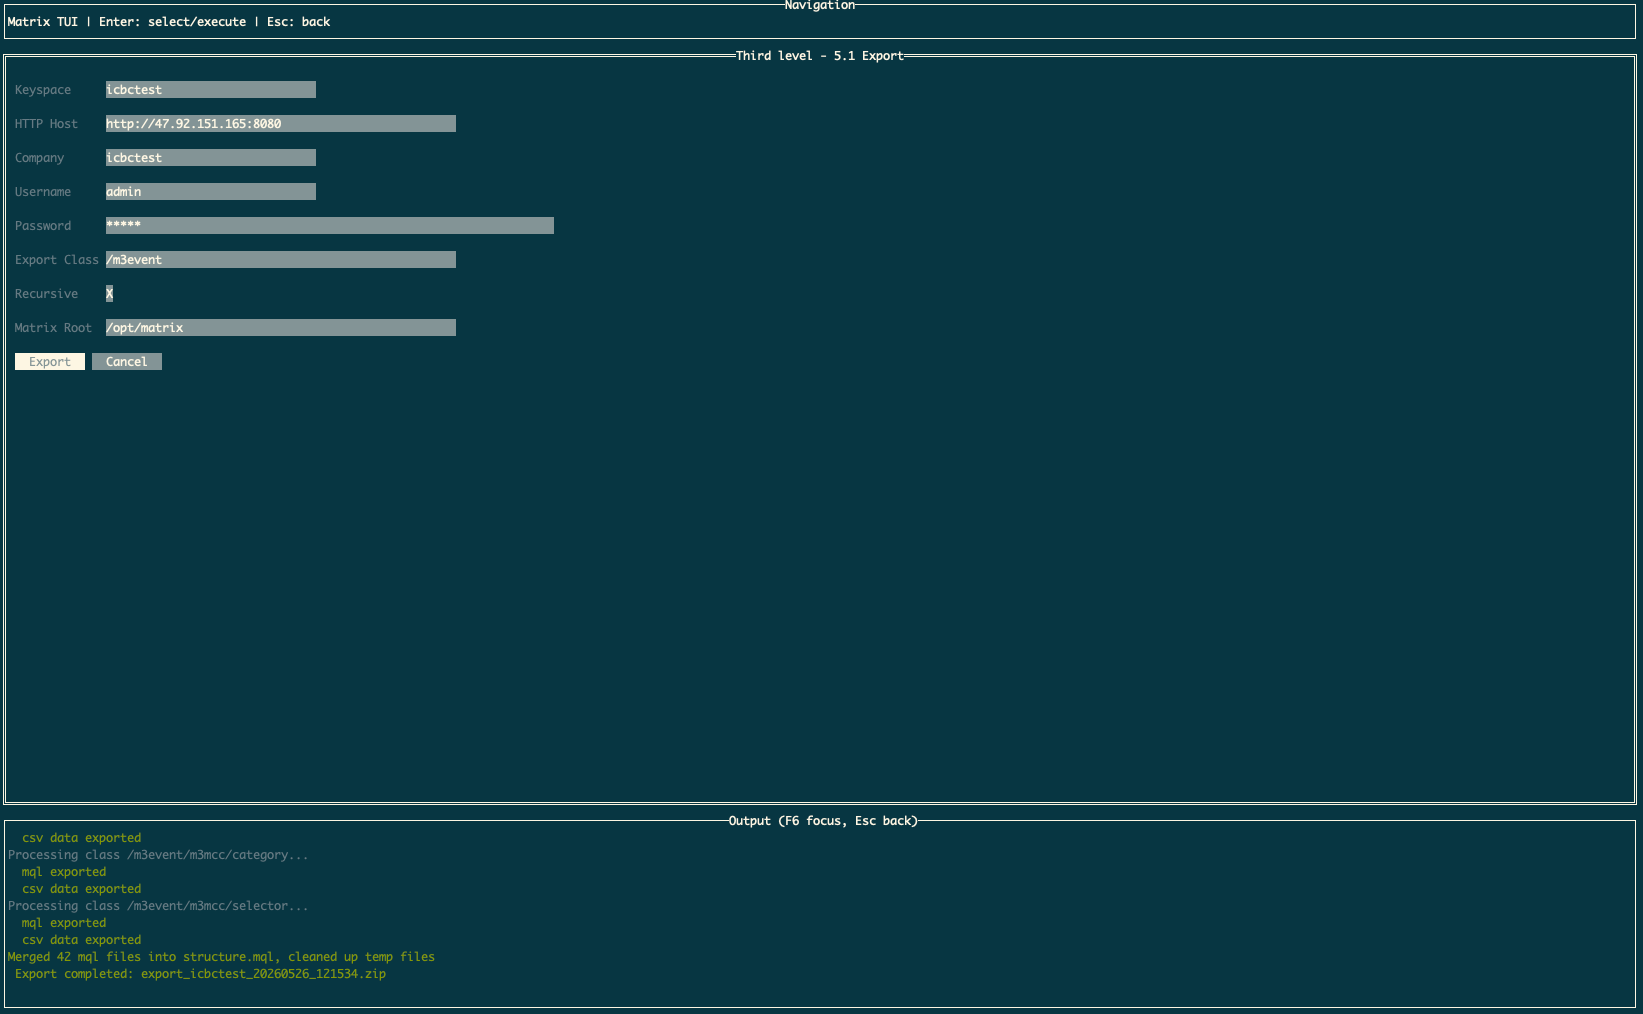Image resolution: width=1643 pixels, height=1014 pixels.
Task: Click the 'Third level - 5.1 Export' title
Action: (x=820, y=56)
